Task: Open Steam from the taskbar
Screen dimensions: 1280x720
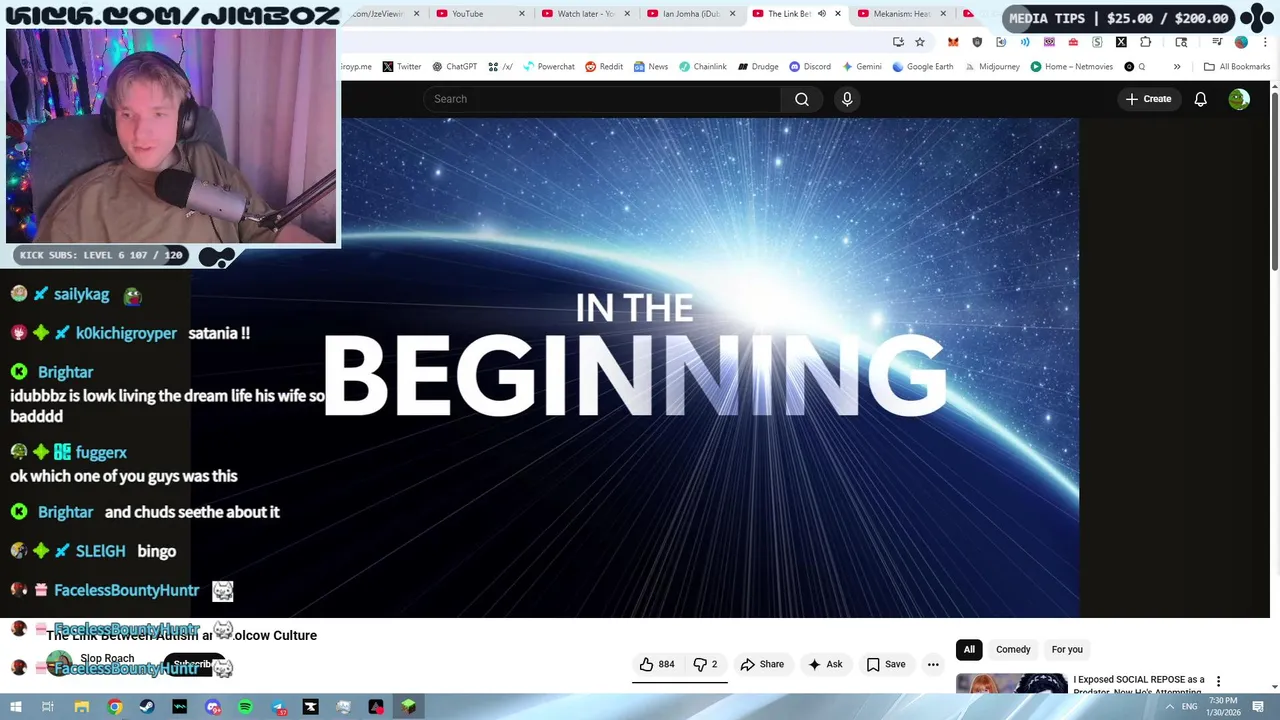Action: [147, 707]
